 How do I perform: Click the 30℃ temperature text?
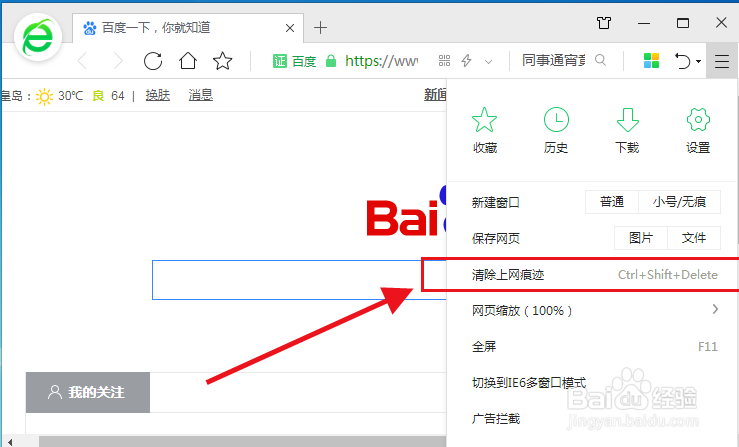coord(70,96)
